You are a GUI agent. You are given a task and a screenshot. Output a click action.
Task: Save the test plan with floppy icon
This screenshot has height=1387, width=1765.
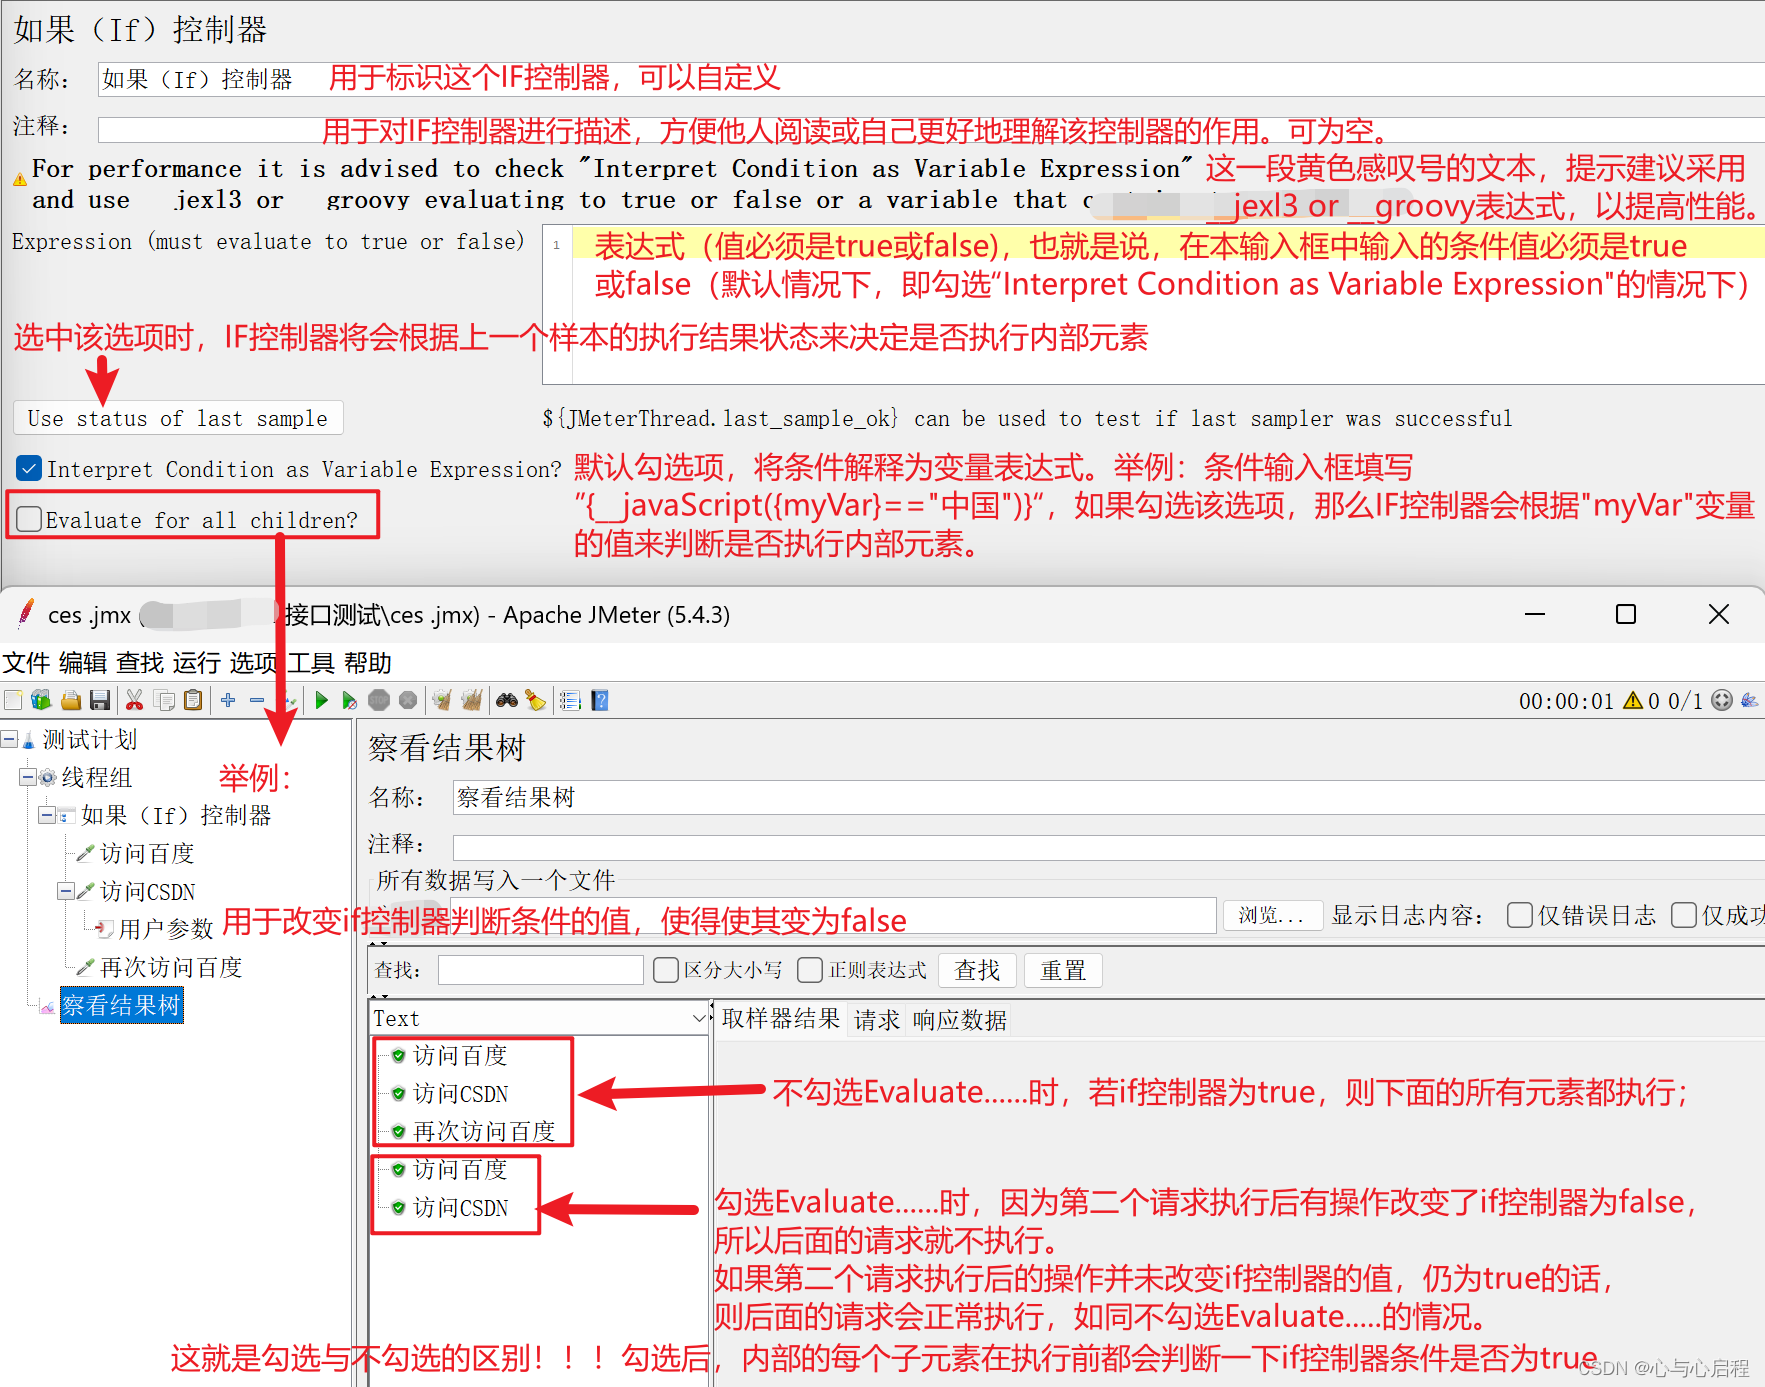[99, 700]
